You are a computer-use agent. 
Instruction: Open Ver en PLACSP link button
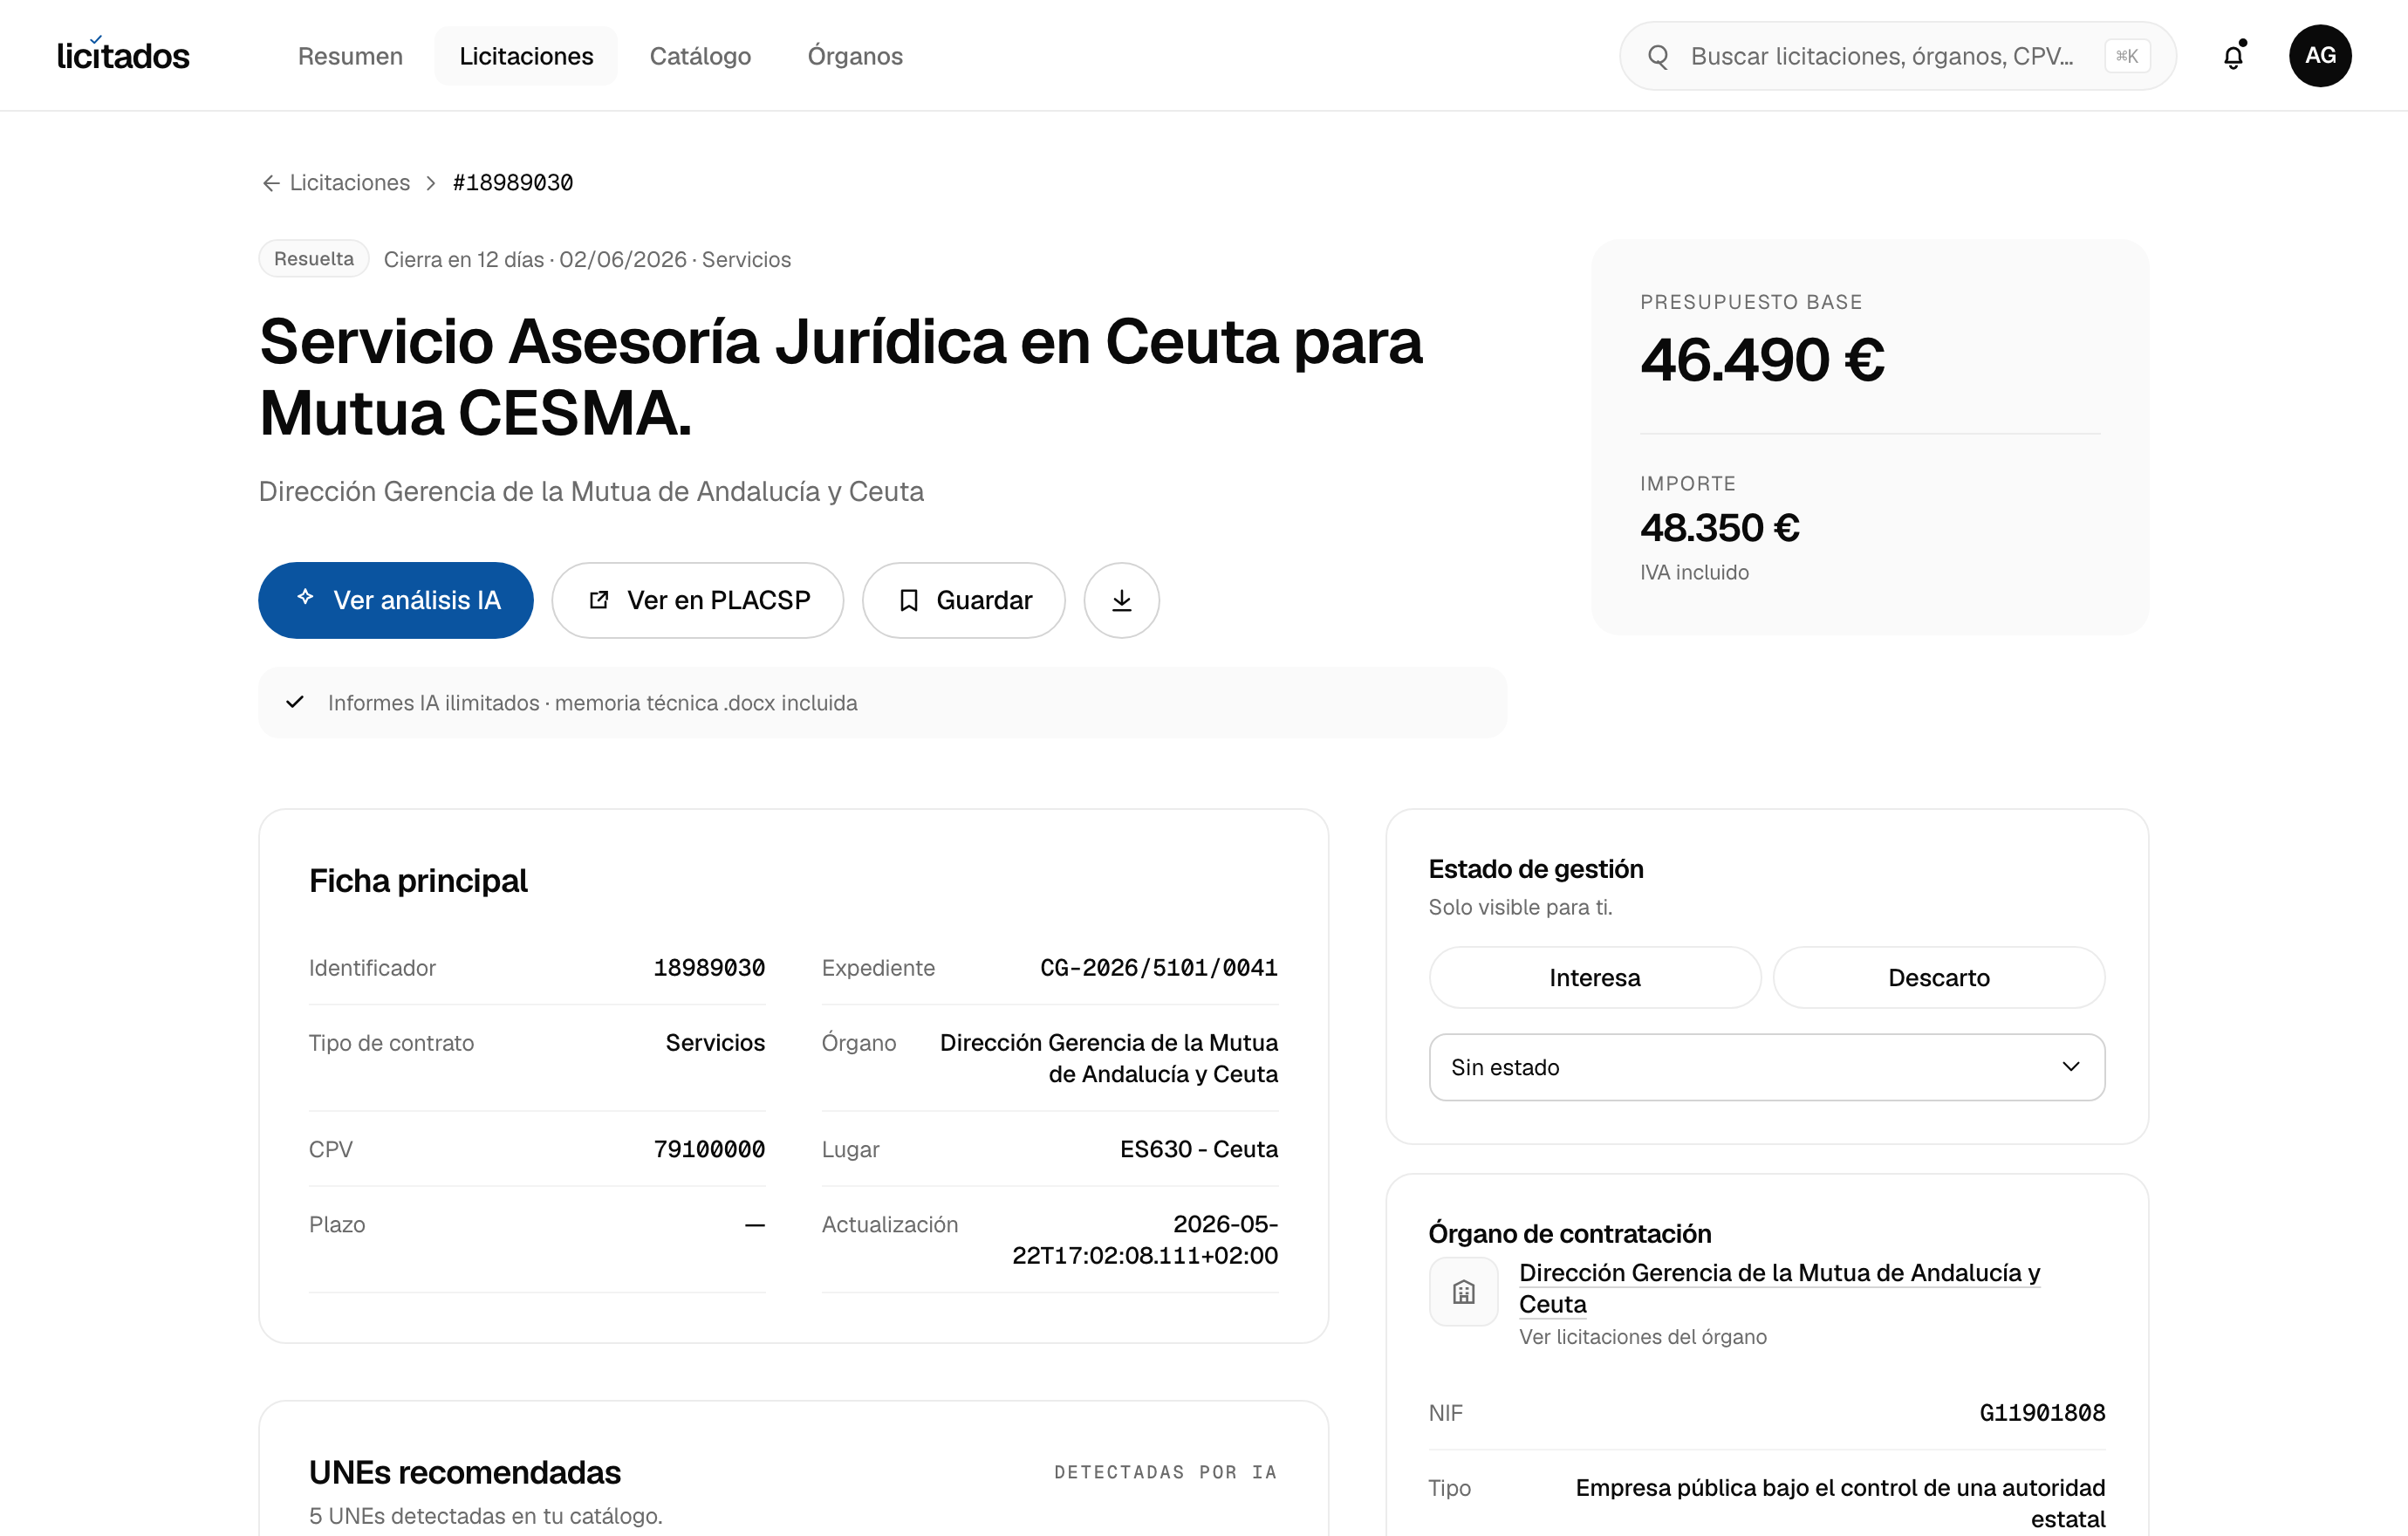pyautogui.click(x=698, y=600)
